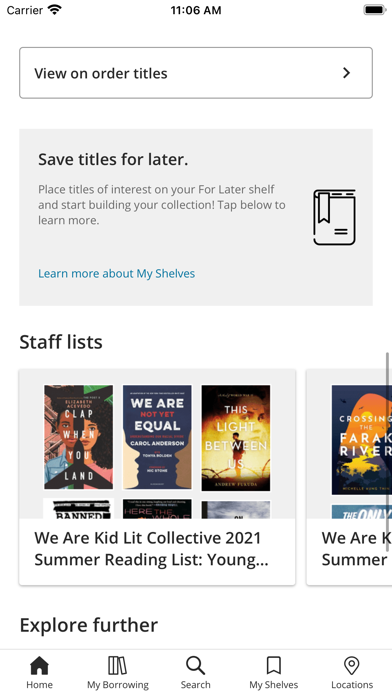This screenshot has width=392, height=696.
Task: Tap the bookmarked book illustration icon
Action: pyautogui.click(x=334, y=217)
